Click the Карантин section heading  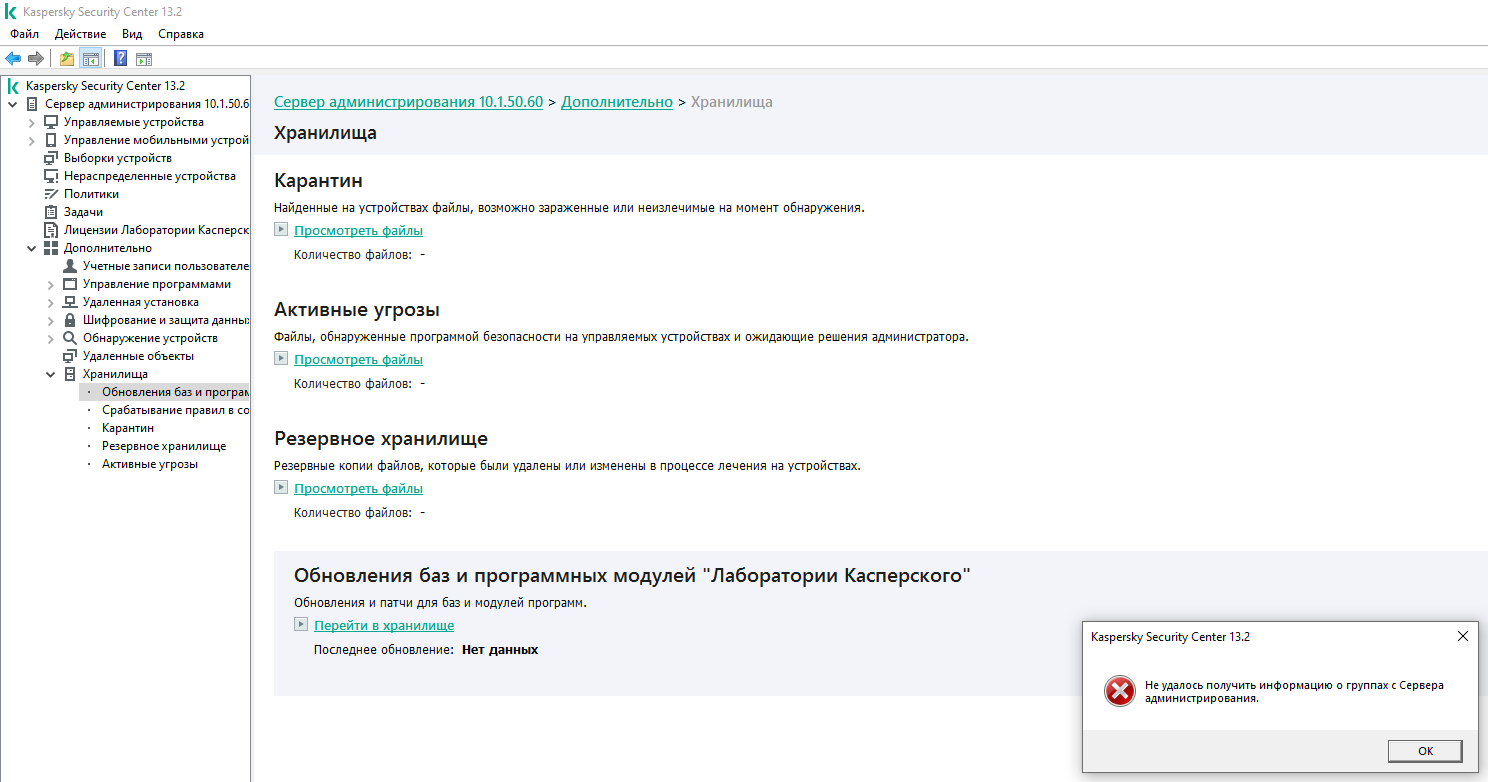tap(318, 181)
